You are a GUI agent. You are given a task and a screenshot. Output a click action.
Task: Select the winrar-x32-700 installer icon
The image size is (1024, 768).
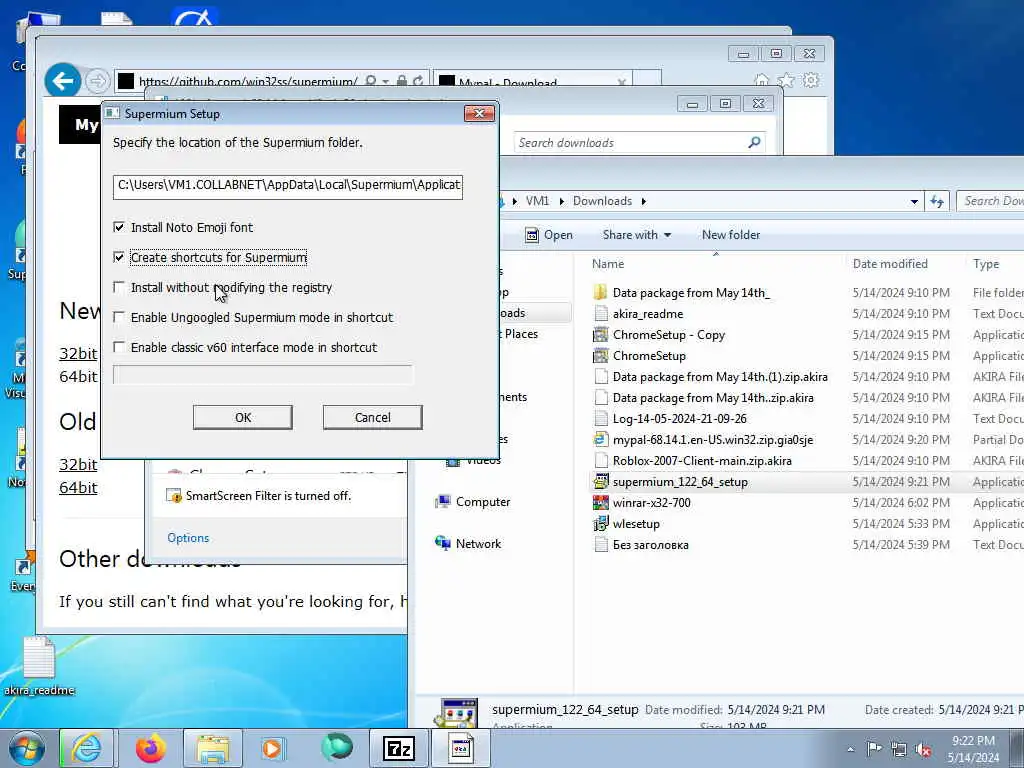pyautogui.click(x=600, y=503)
